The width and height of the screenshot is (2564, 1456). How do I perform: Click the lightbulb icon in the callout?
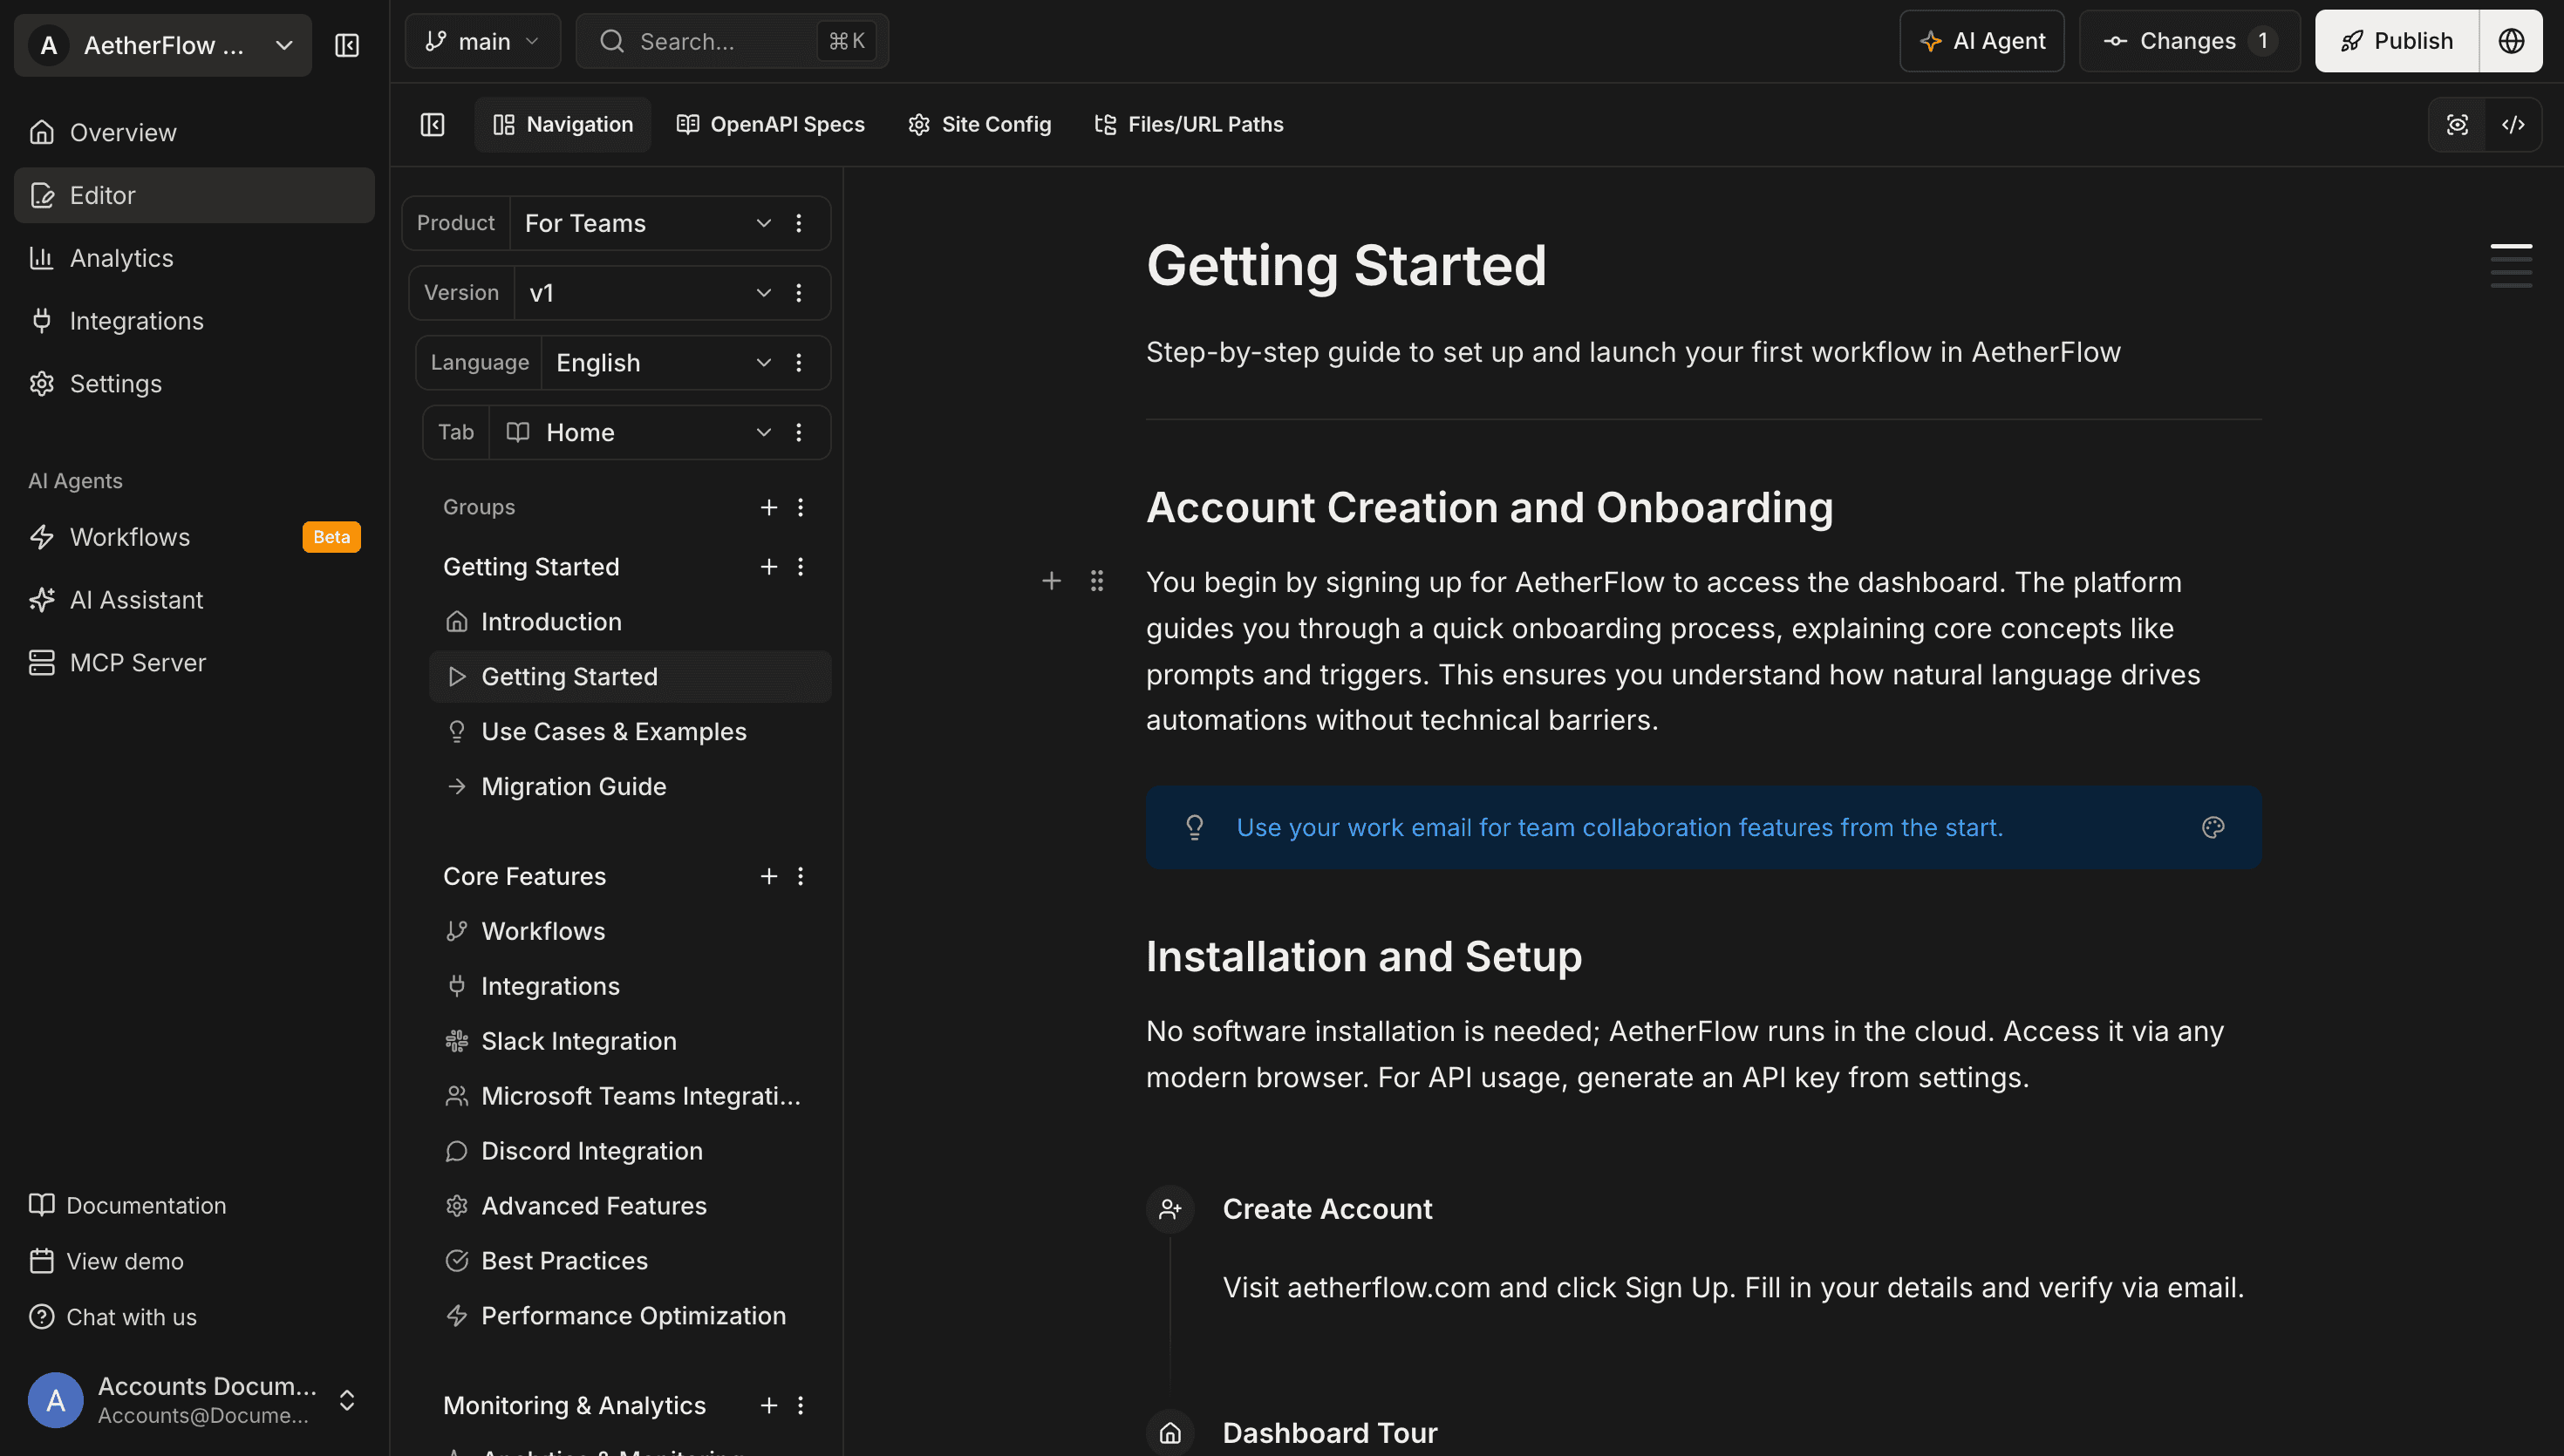pos(1194,827)
